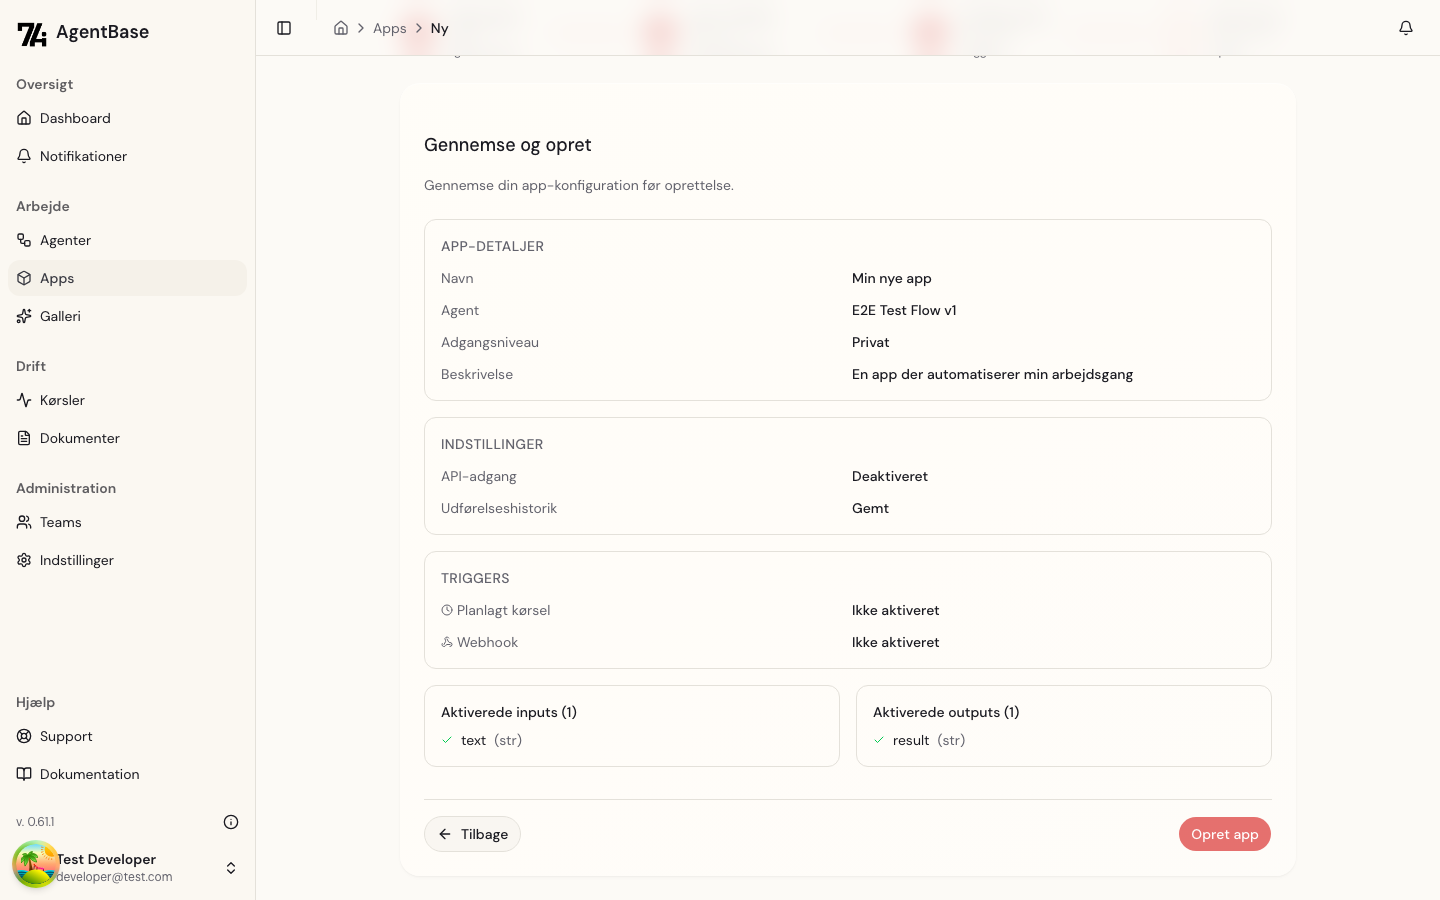This screenshot has width=1440, height=900.
Task: Click the home breadcrumb icon
Action: (x=341, y=28)
